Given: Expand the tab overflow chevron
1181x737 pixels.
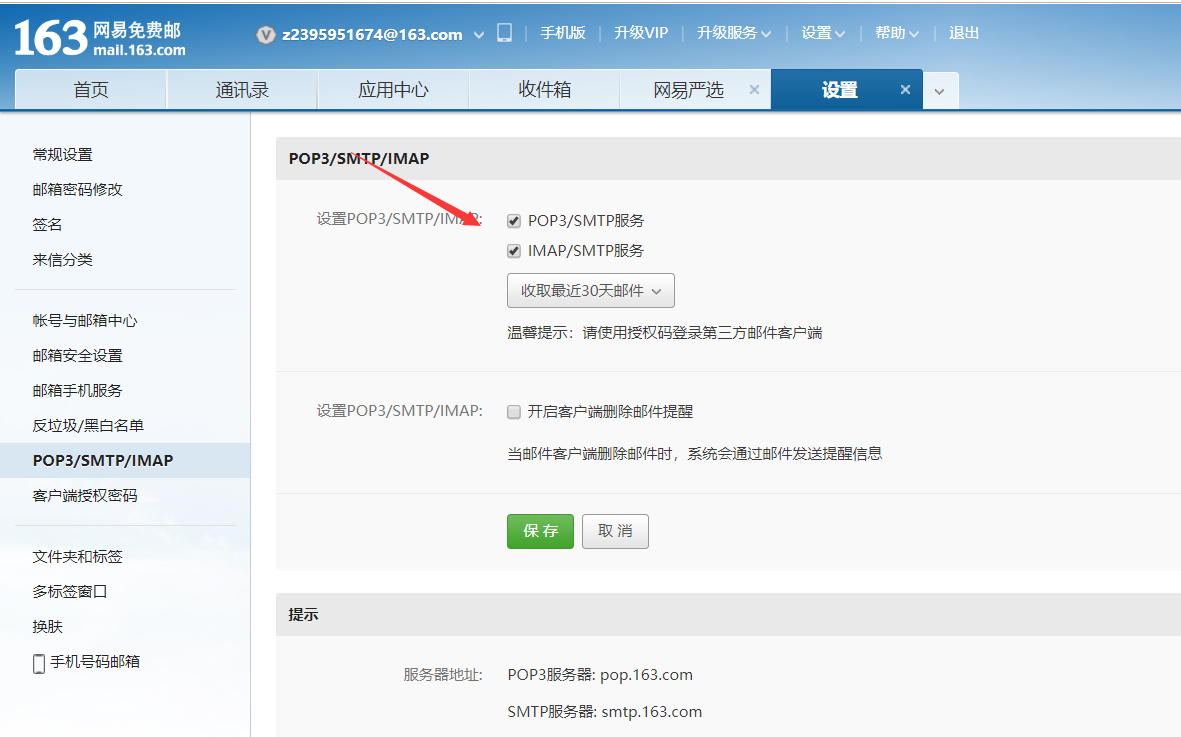Looking at the screenshot, I should (940, 91).
